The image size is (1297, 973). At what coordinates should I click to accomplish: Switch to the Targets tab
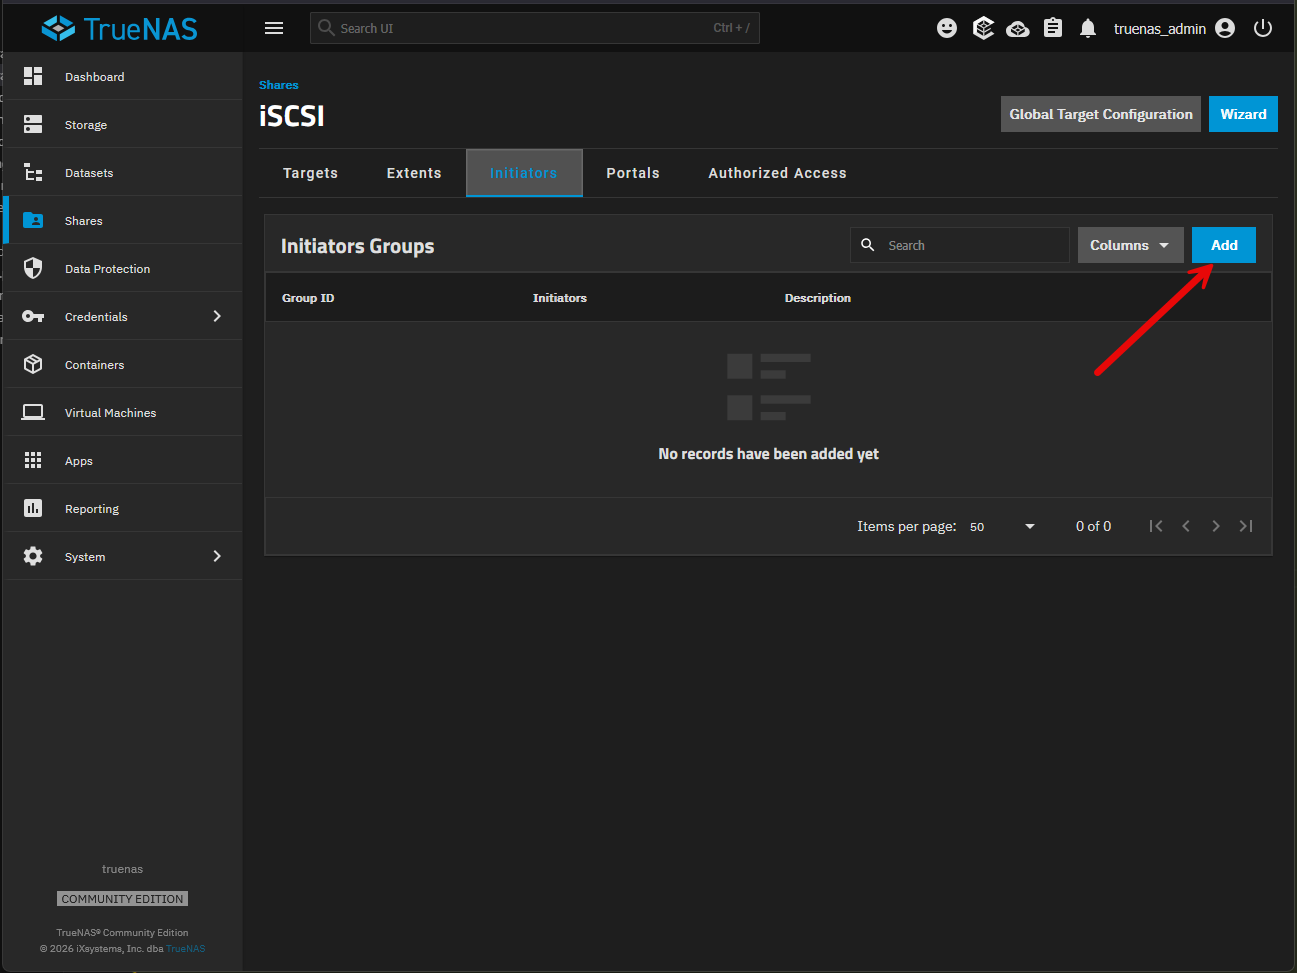310,173
